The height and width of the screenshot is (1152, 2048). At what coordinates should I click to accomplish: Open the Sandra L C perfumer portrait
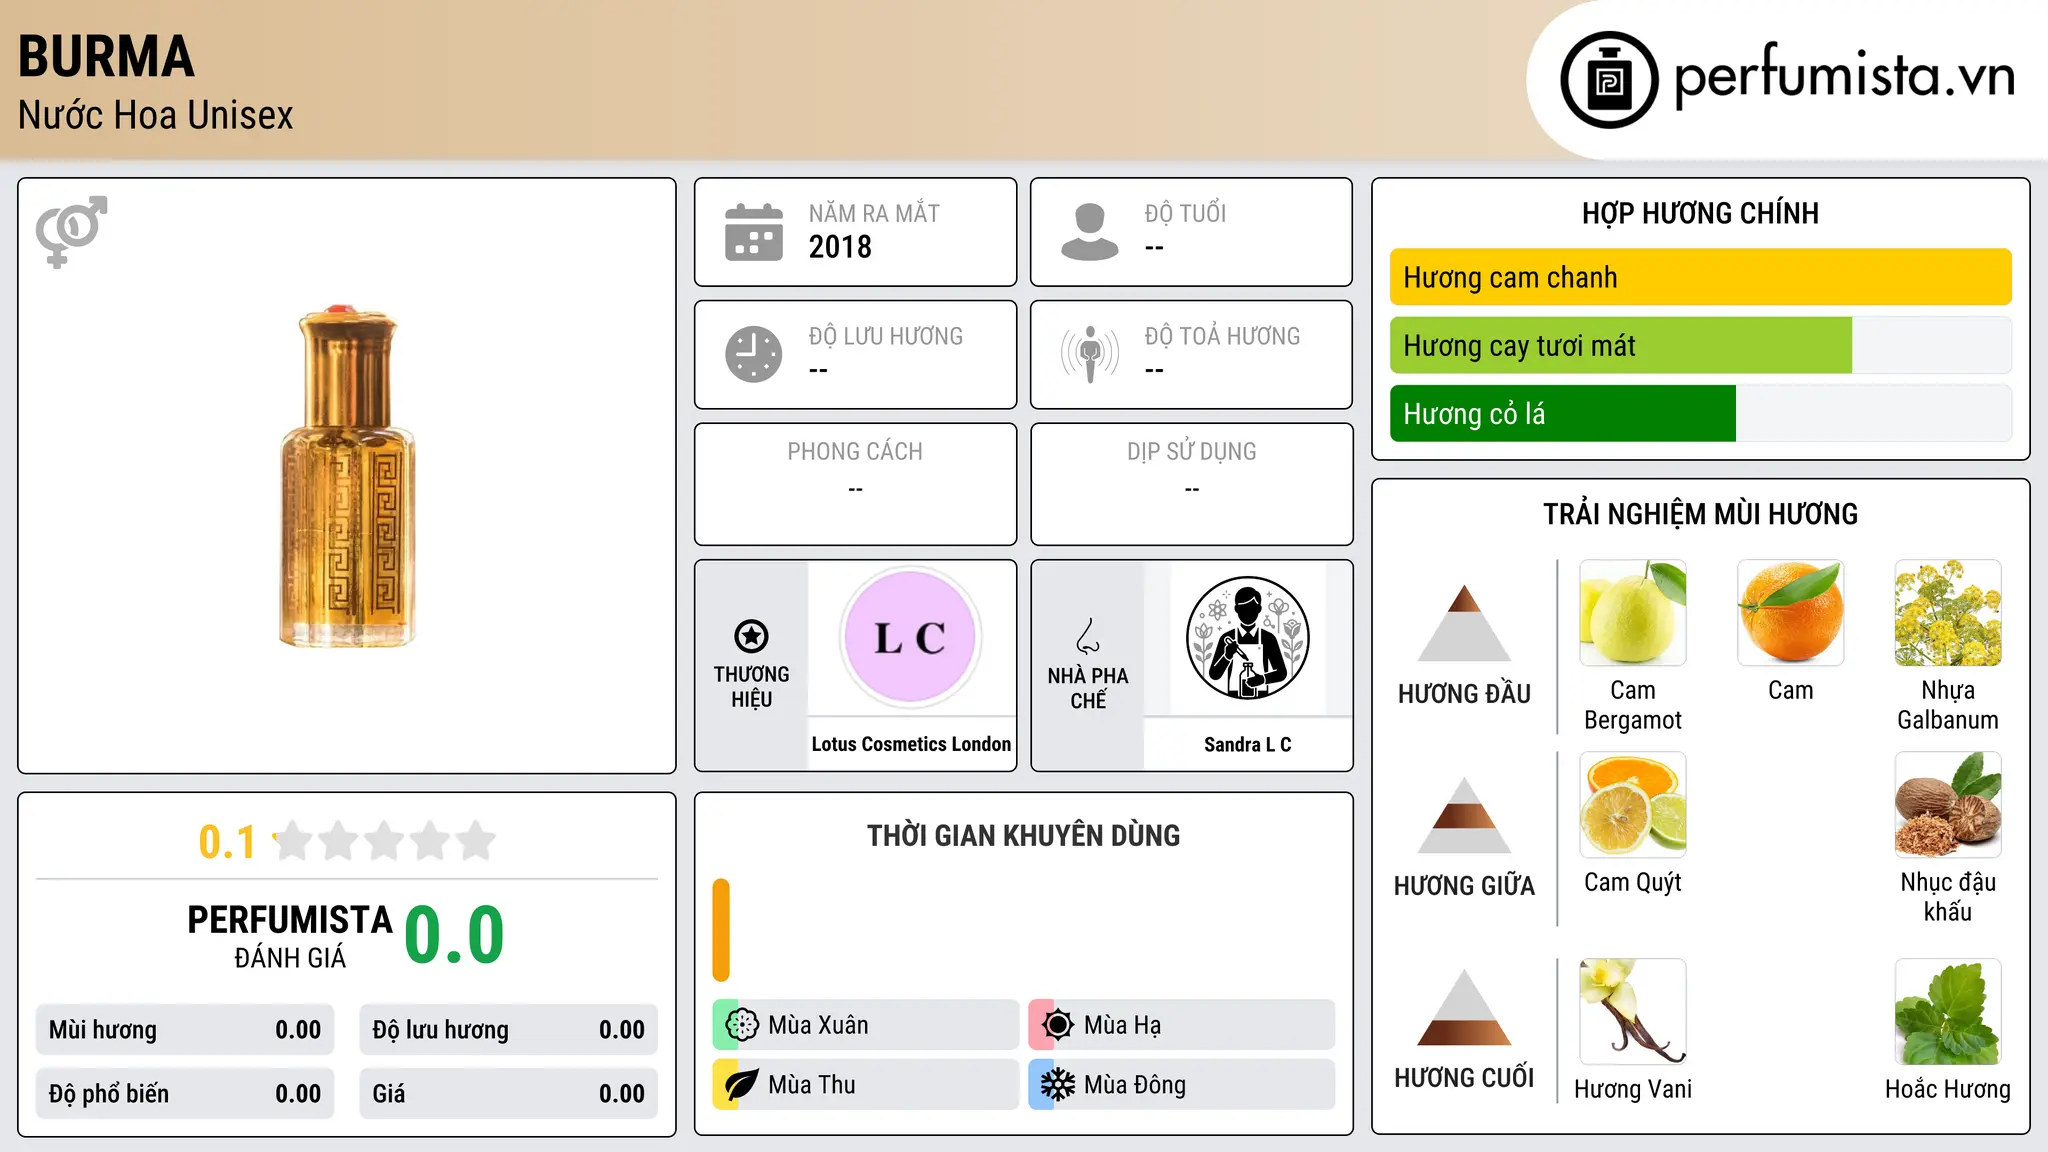tap(1247, 637)
